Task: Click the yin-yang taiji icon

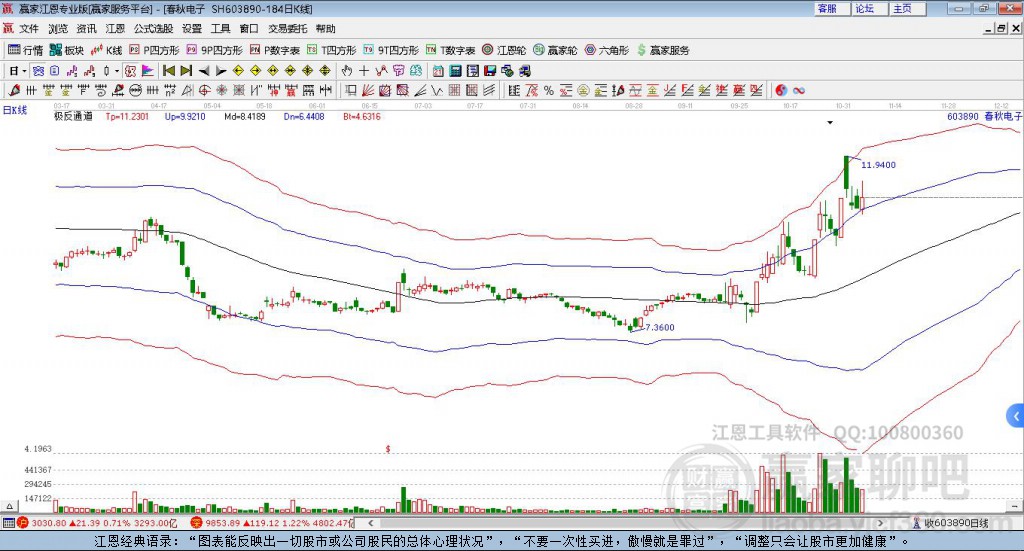Action: click(781, 91)
